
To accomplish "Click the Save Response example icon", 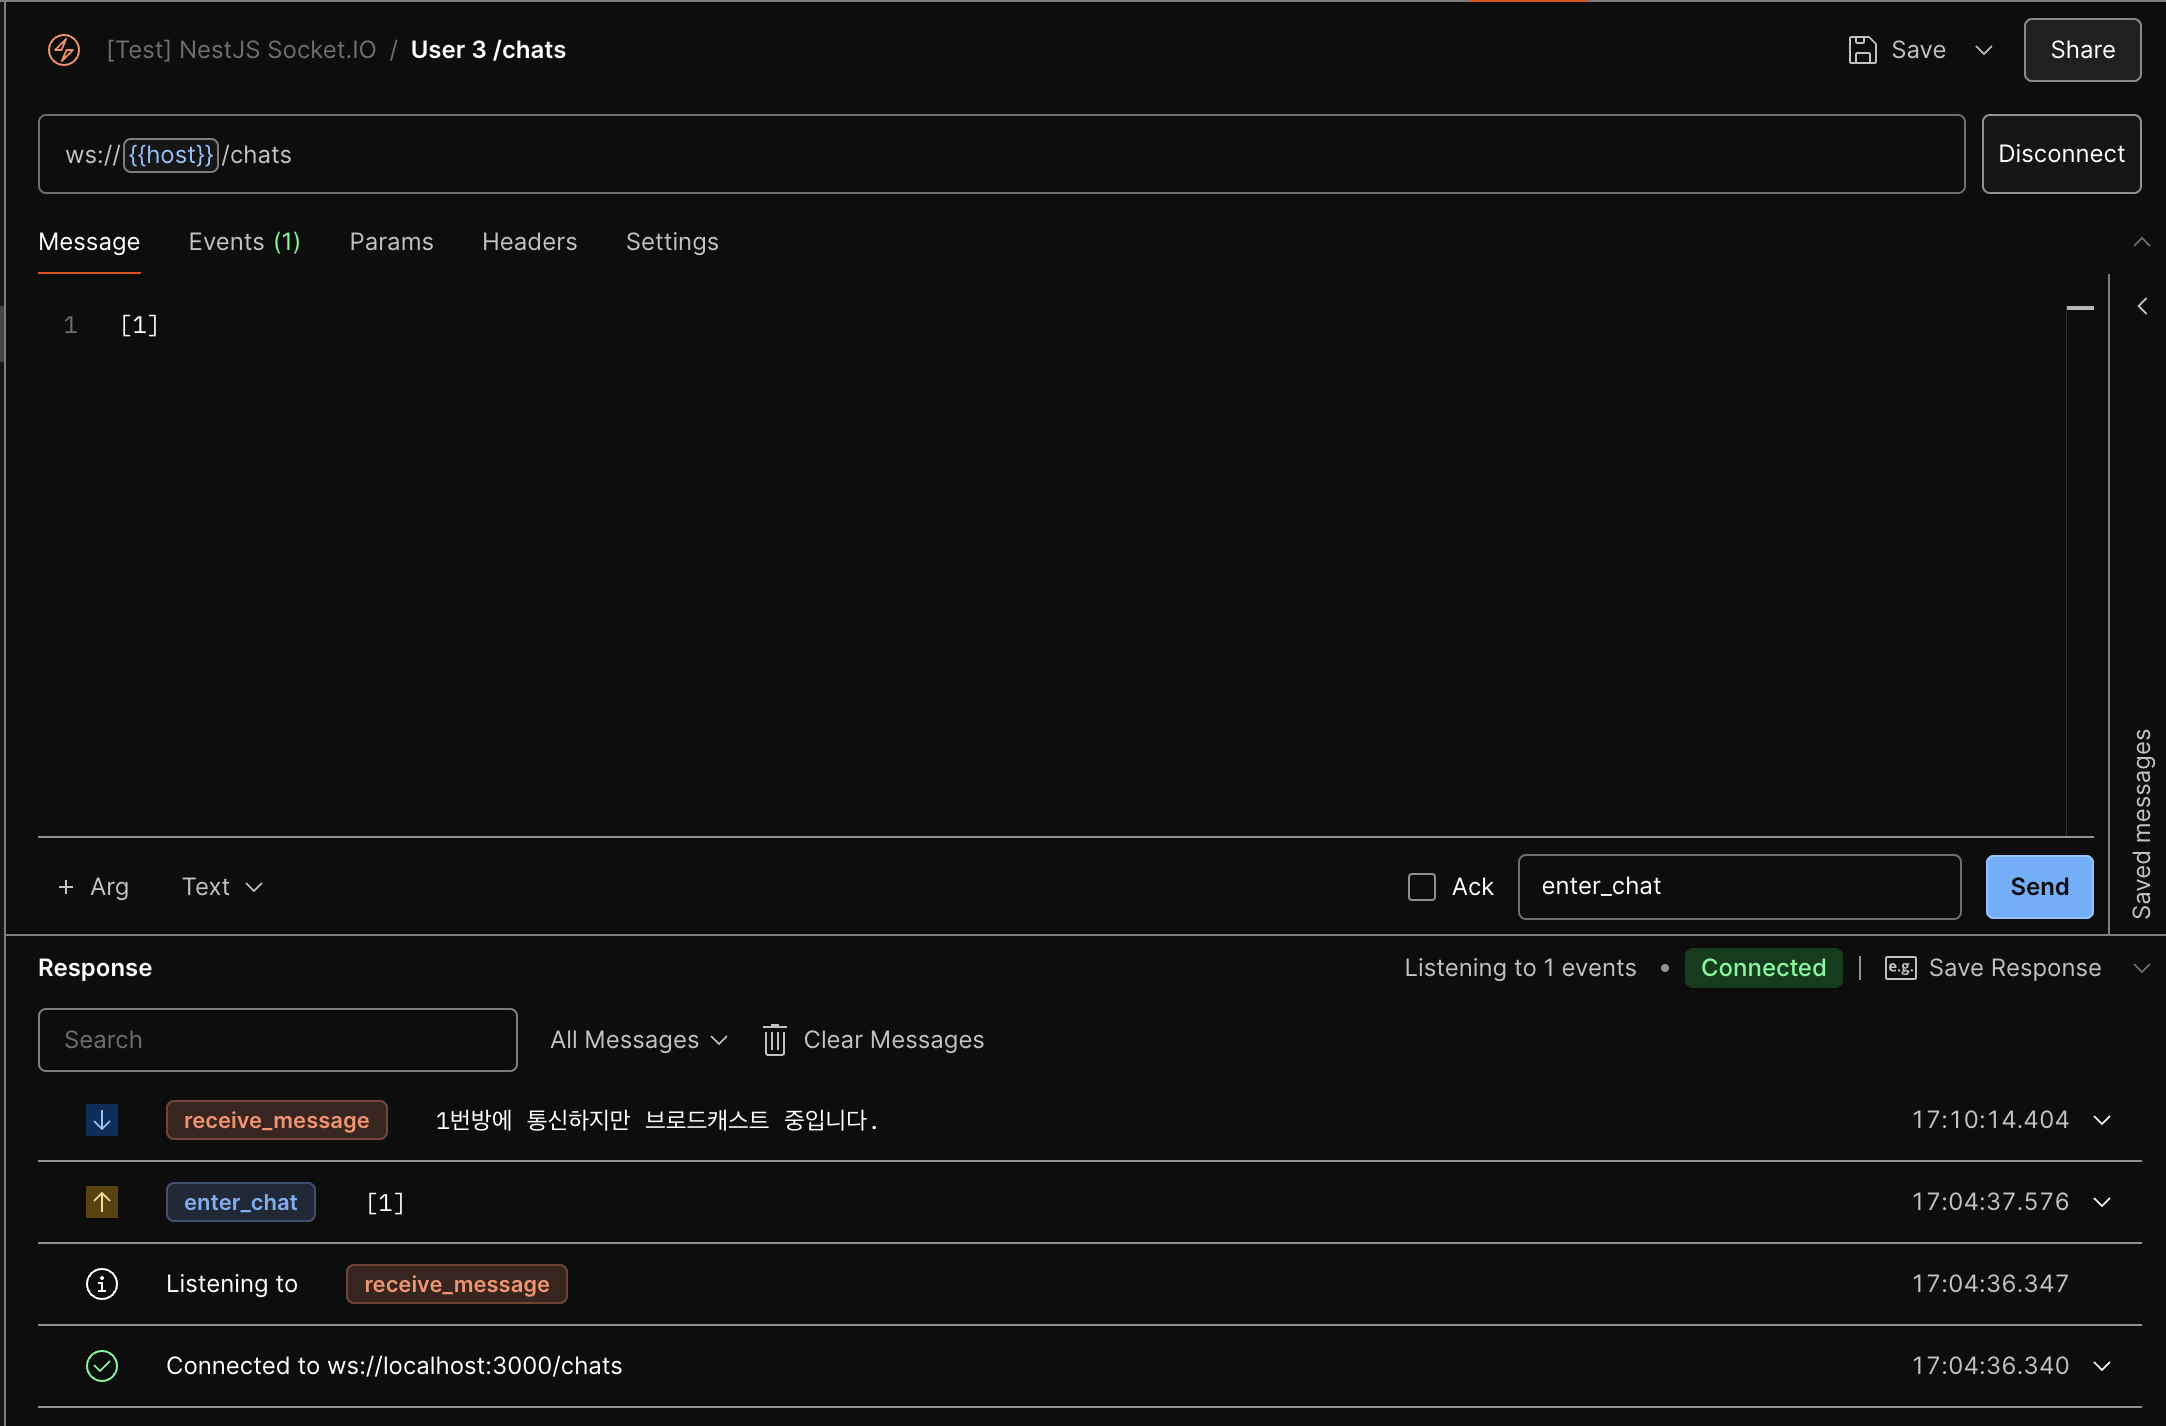I will tap(1900, 968).
